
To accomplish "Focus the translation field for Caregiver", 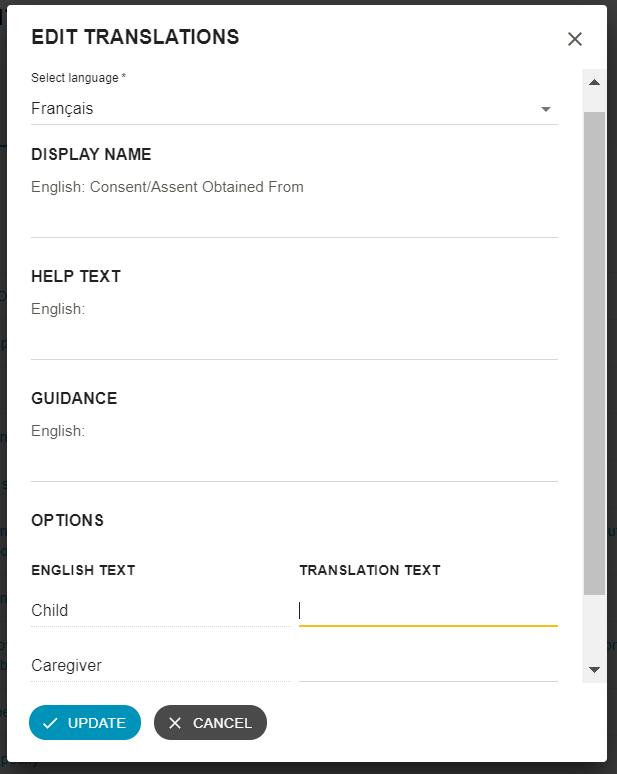I will [x=428, y=666].
